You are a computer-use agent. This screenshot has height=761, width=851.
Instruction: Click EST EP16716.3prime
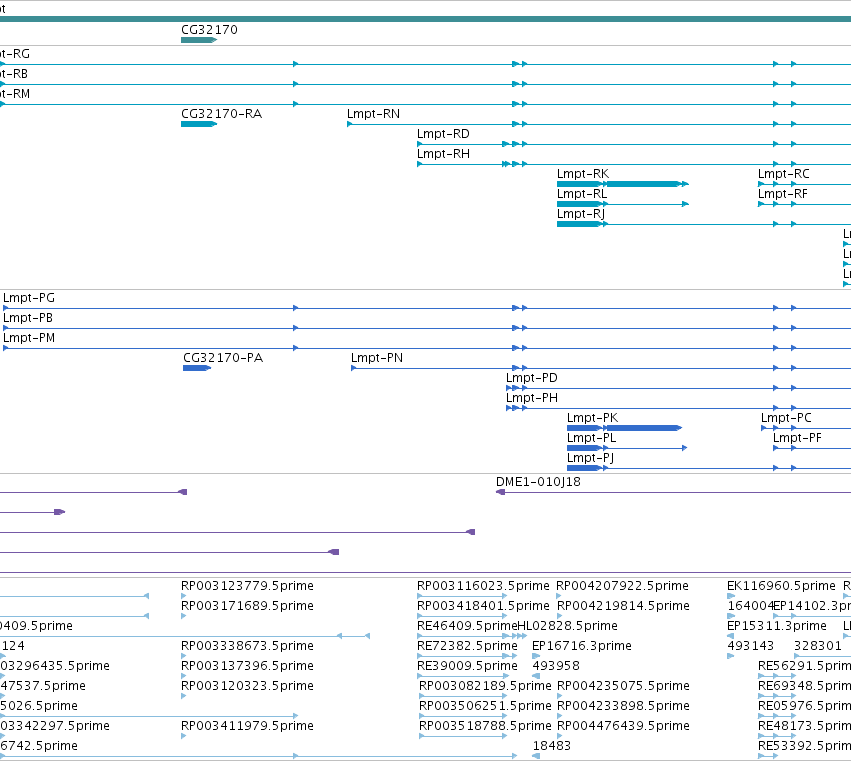pyautogui.click(x=582, y=646)
